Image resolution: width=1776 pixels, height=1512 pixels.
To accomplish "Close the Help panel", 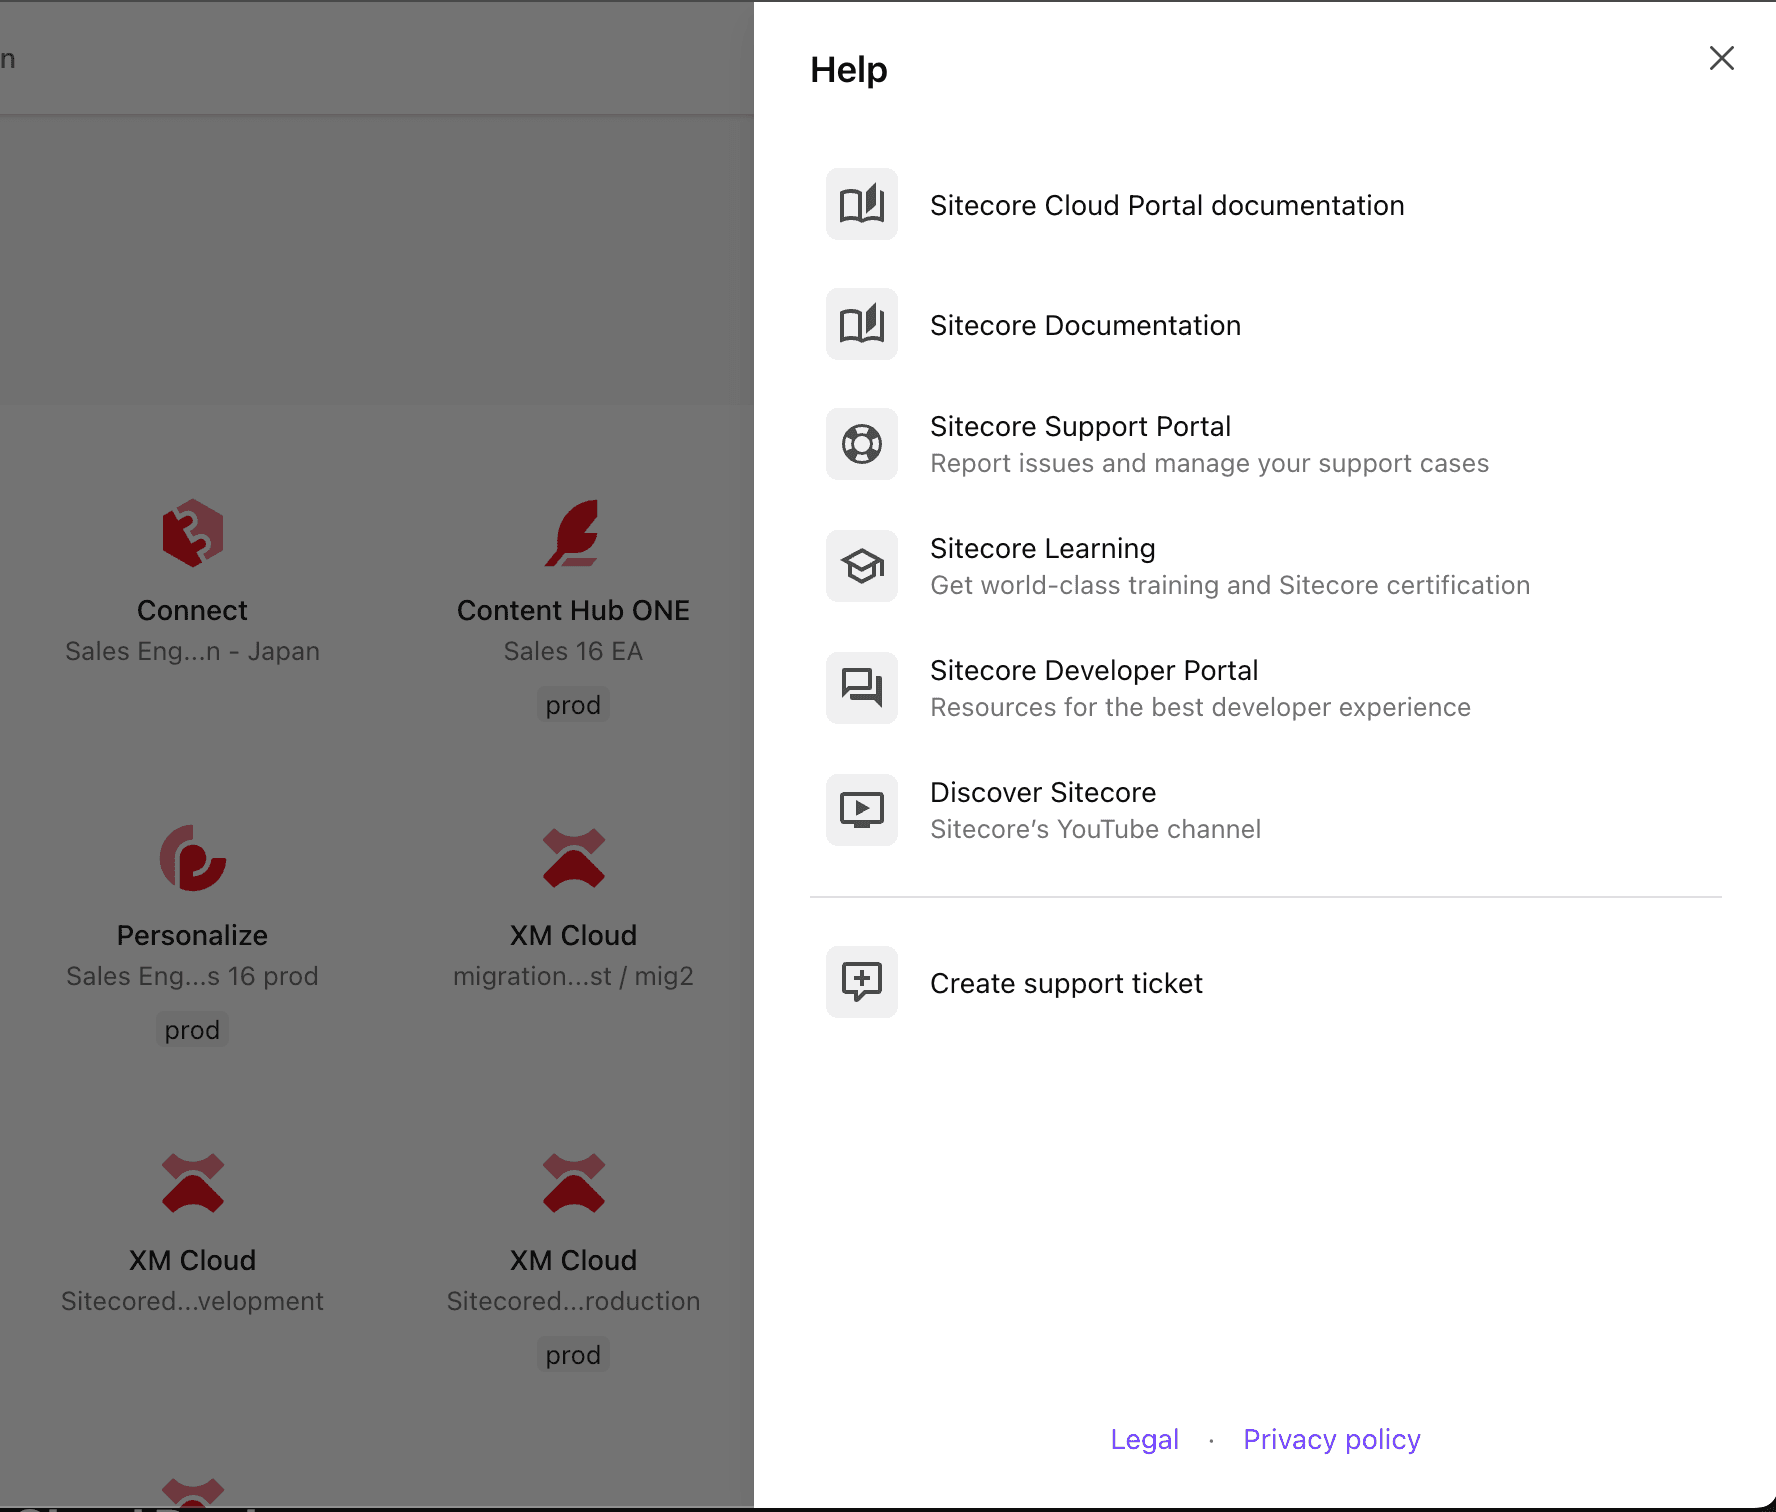I will point(1721,58).
